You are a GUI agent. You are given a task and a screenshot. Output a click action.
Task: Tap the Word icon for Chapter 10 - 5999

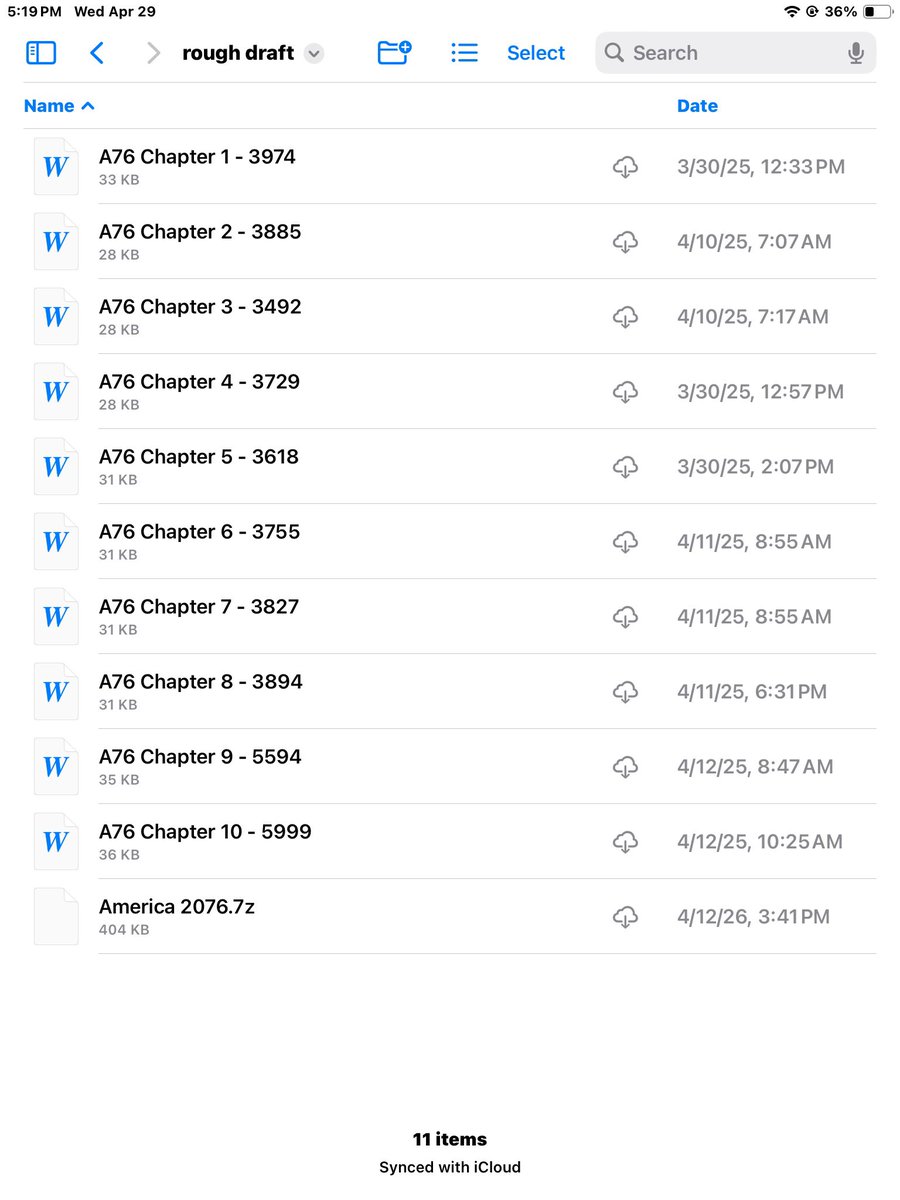[x=55, y=841]
